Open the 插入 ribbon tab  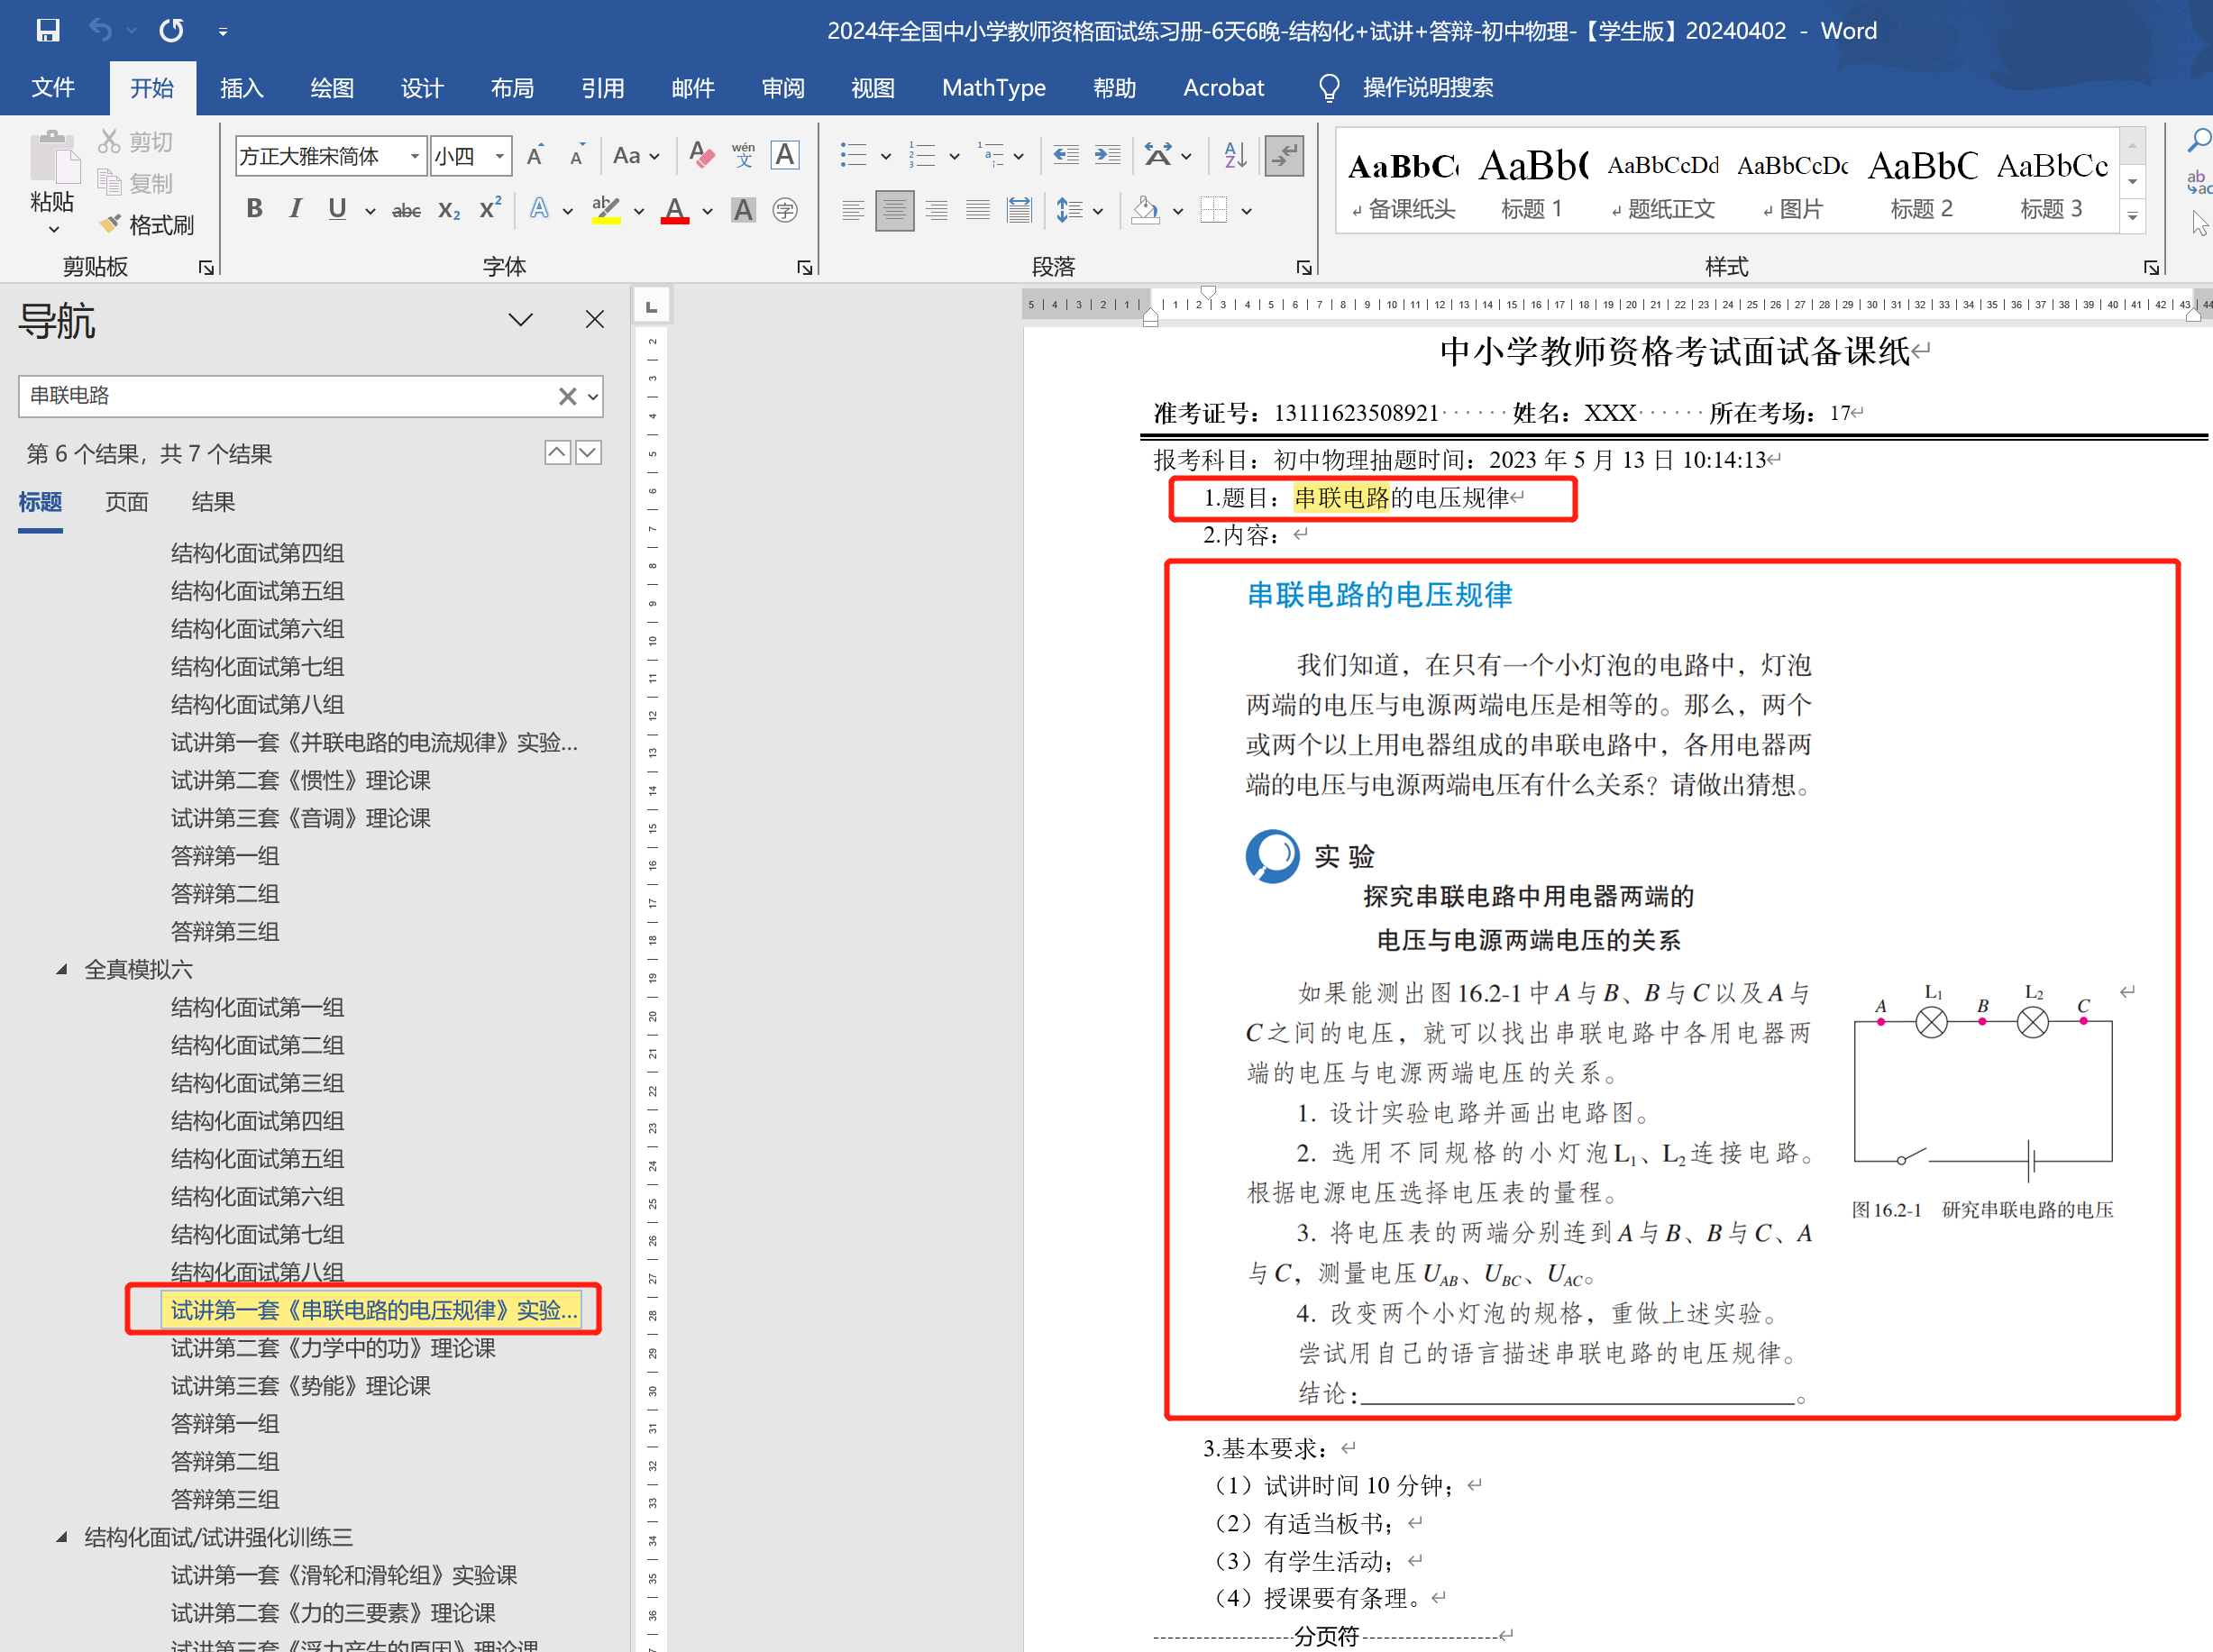(x=241, y=88)
